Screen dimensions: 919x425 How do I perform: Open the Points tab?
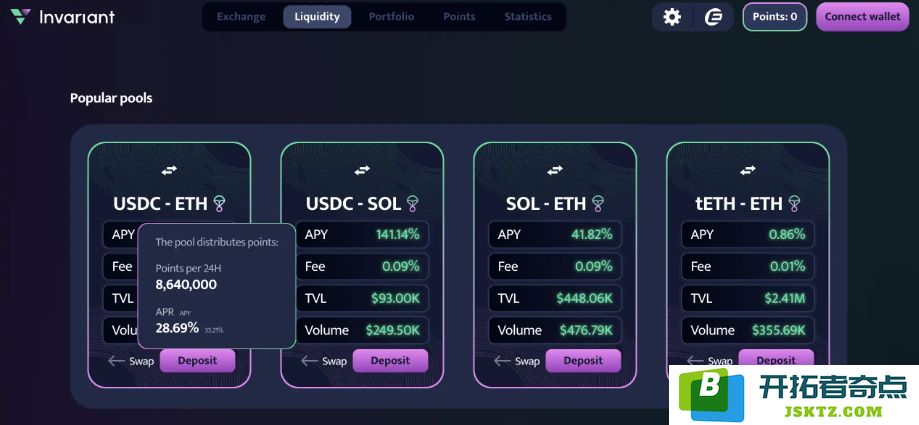pyautogui.click(x=460, y=16)
